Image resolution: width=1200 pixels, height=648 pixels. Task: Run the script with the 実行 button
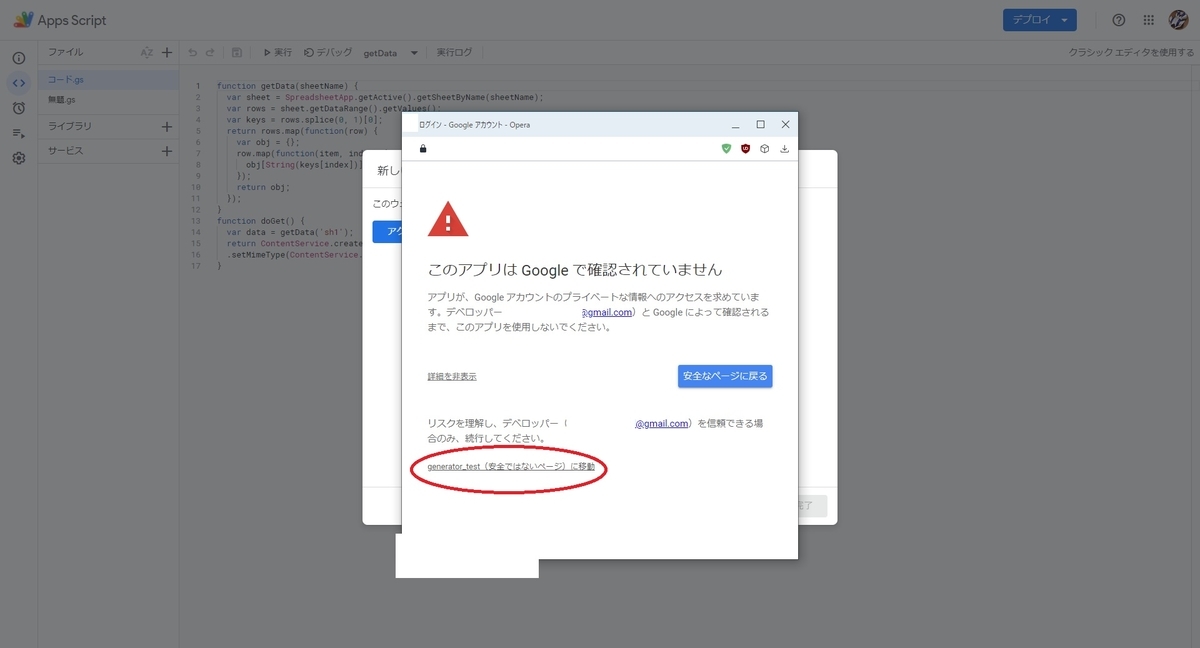277,52
